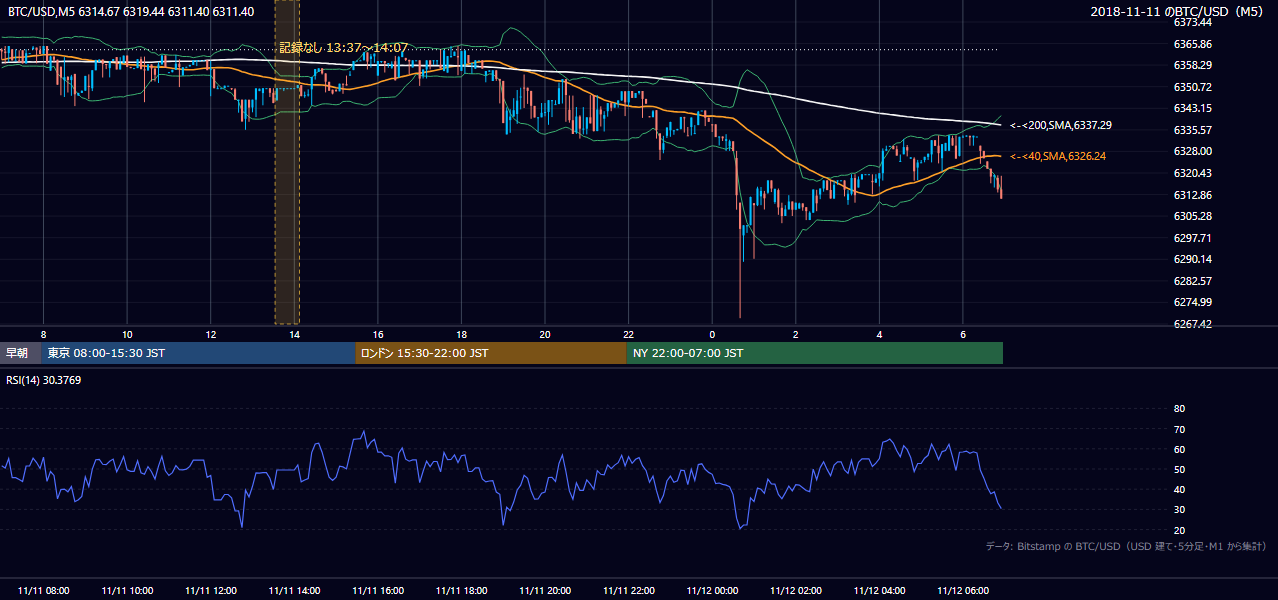
Task: Click the '11/12 06:00' date axis label
Action: (x=962, y=591)
